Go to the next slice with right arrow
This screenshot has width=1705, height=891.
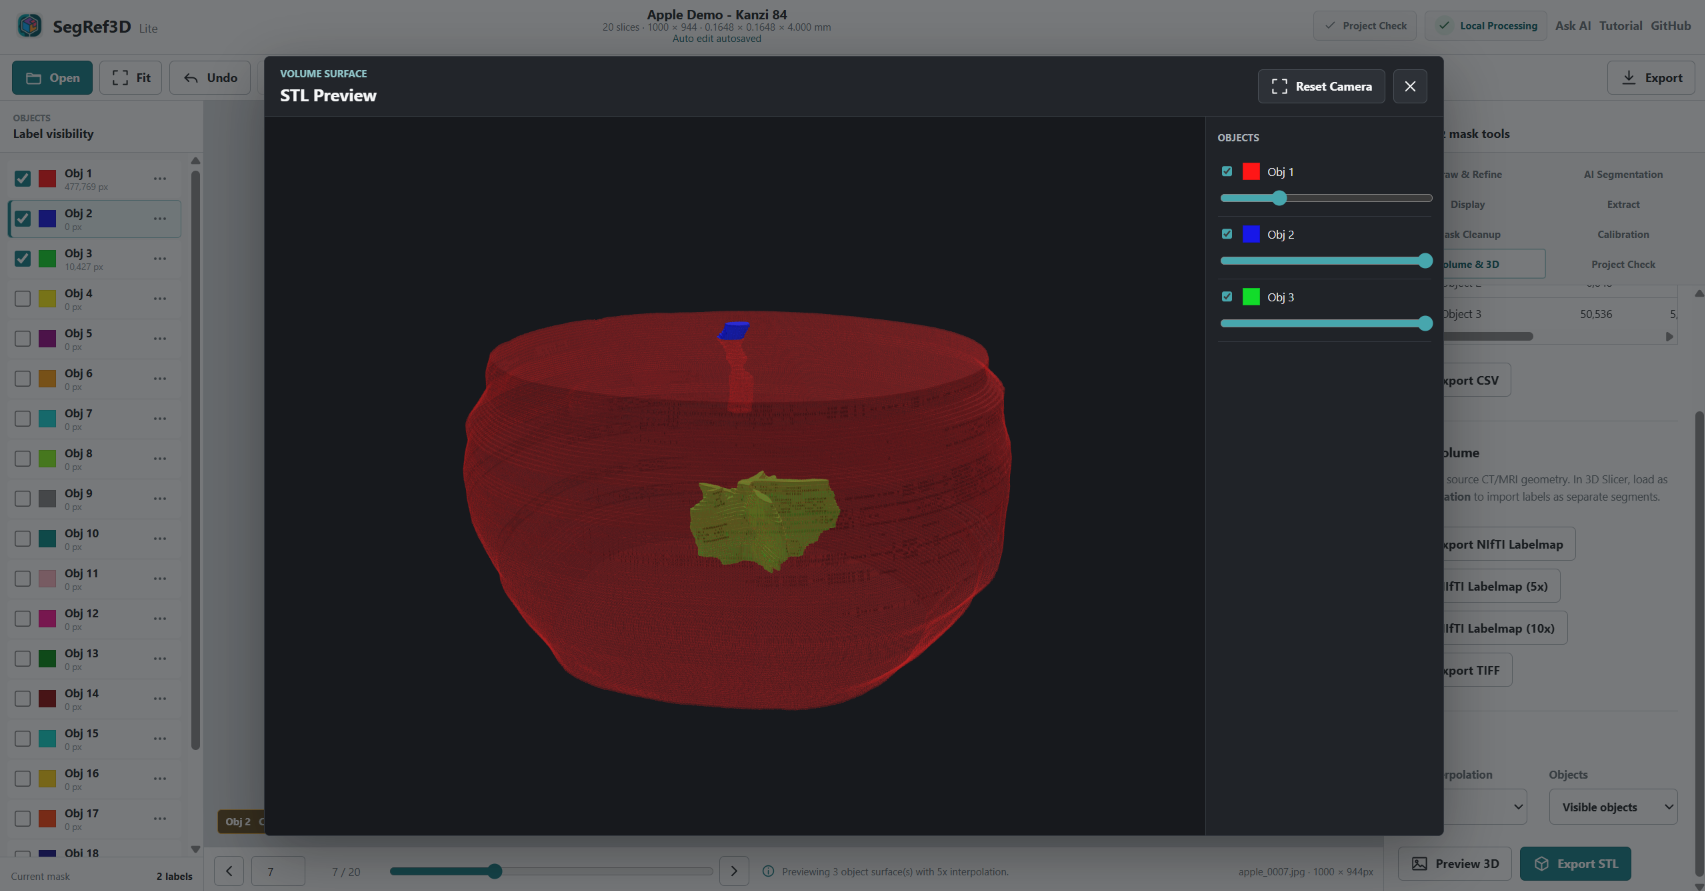click(x=734, y=871)
